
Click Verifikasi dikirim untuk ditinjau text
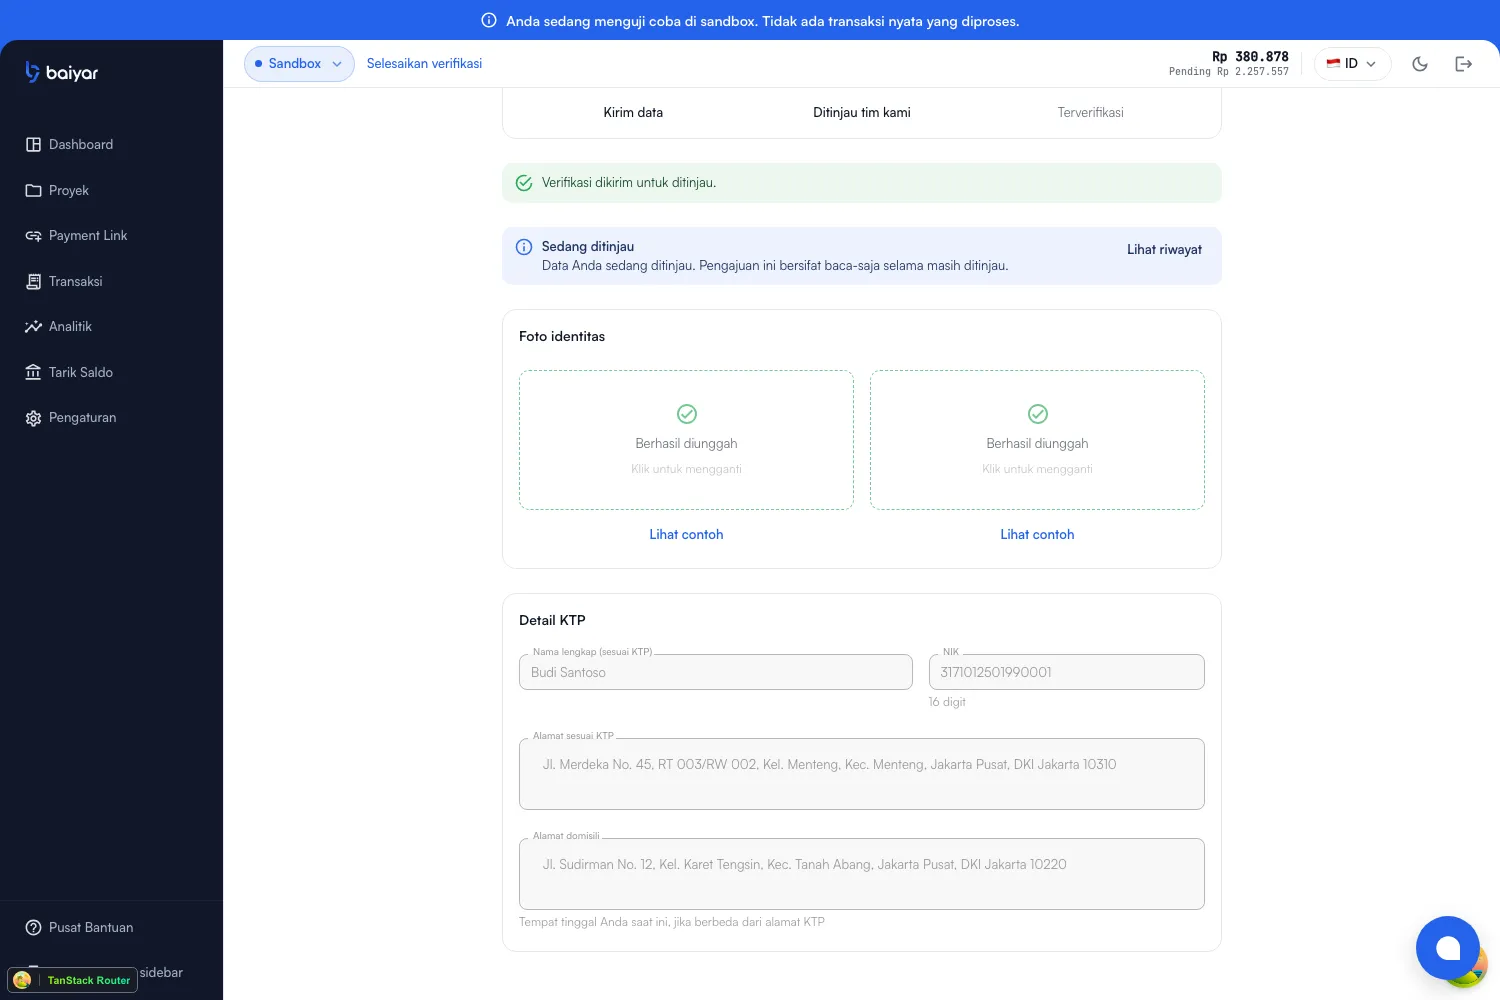pyautogui.click(x=629, y=183)
